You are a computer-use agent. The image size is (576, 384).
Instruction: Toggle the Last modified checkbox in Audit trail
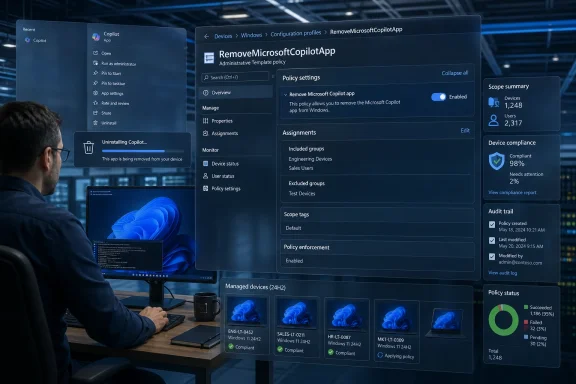492,241
